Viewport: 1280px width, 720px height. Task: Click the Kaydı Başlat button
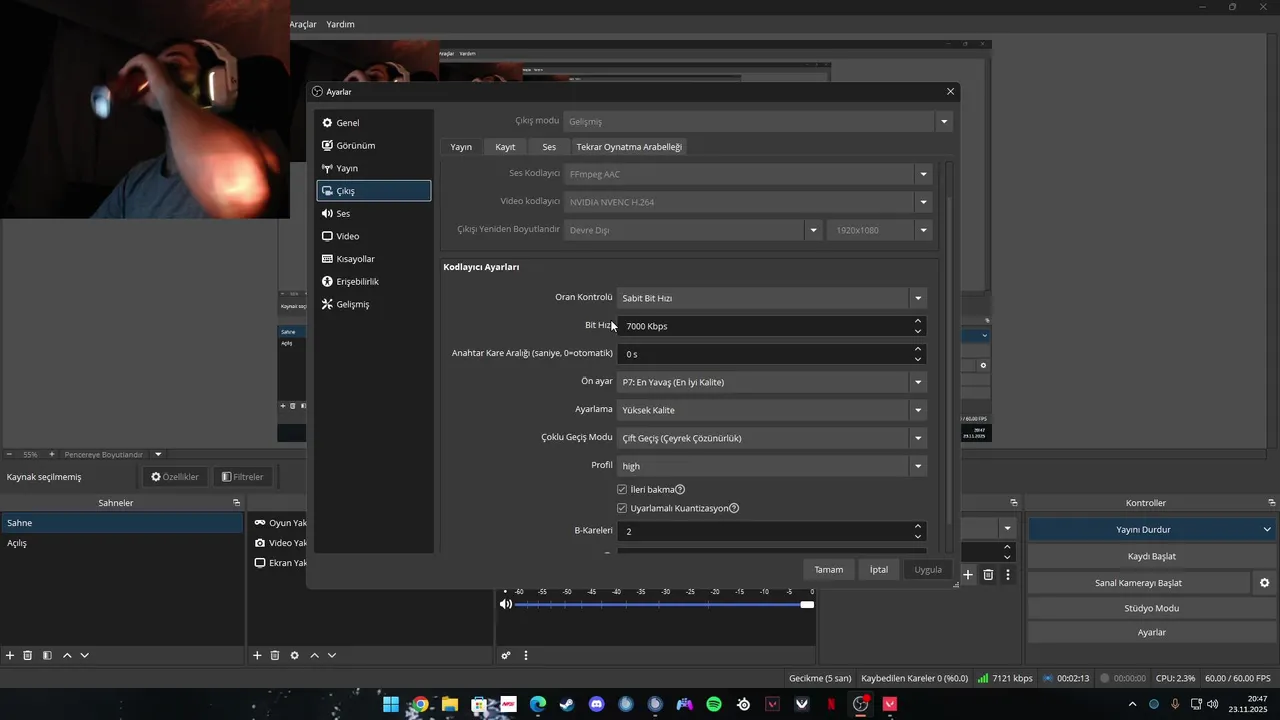pyautogui.click(x=1152, y=556)
